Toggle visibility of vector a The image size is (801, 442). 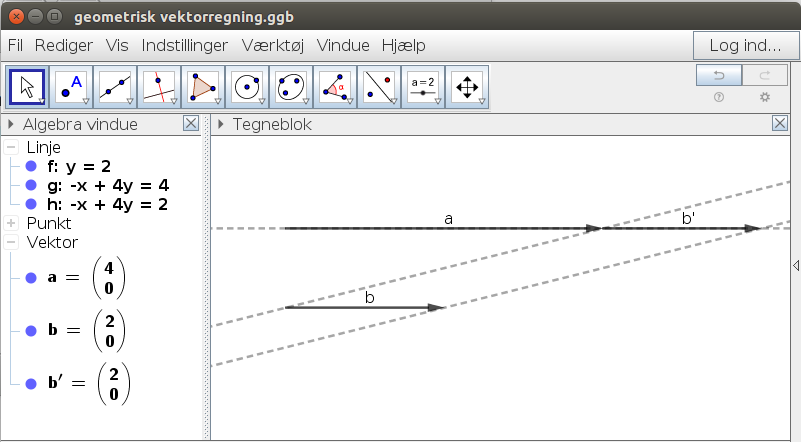coord(31,277)
